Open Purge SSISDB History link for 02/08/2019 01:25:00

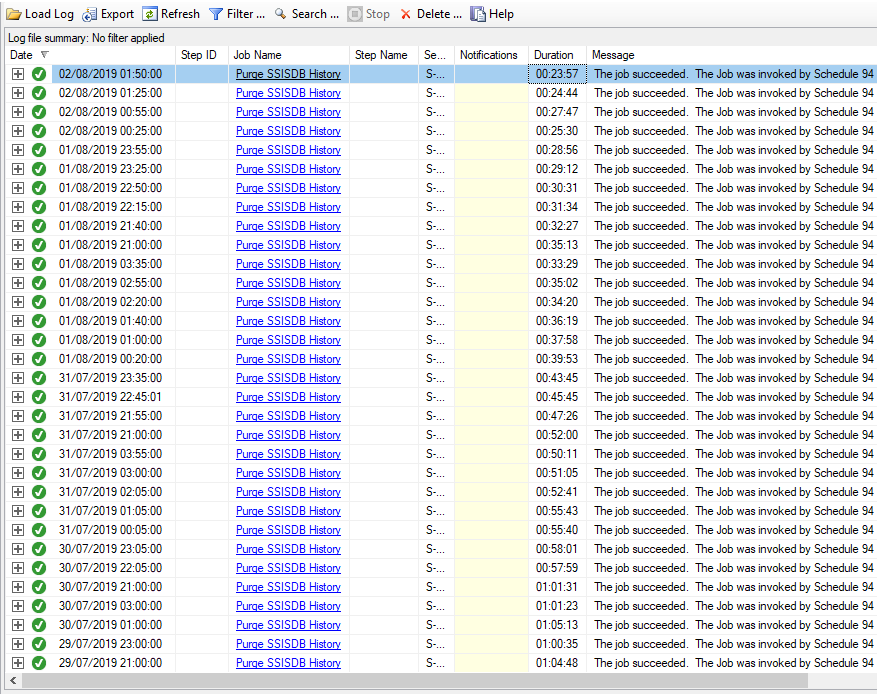tap(288, 93)
